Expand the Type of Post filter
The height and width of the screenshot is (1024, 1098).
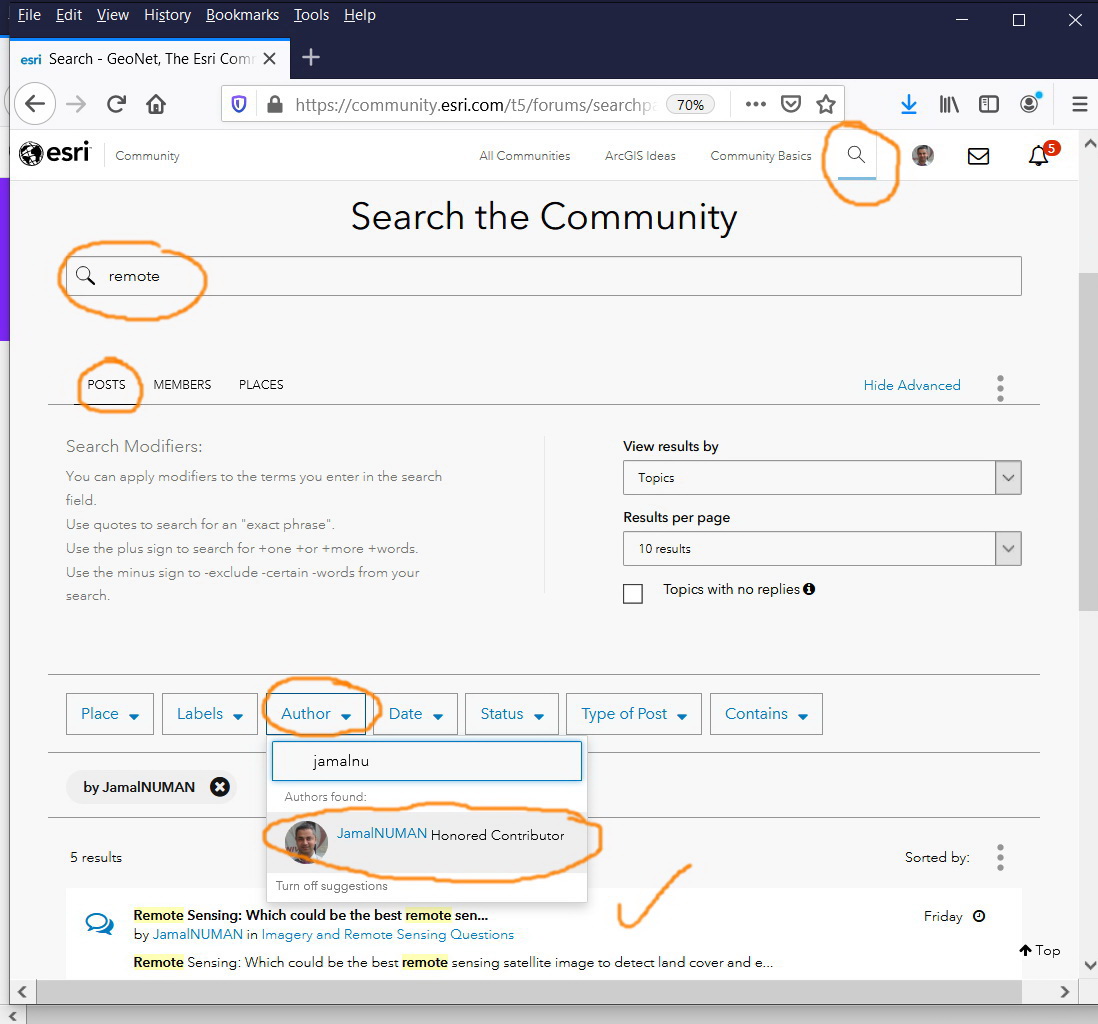pos(633,713)
